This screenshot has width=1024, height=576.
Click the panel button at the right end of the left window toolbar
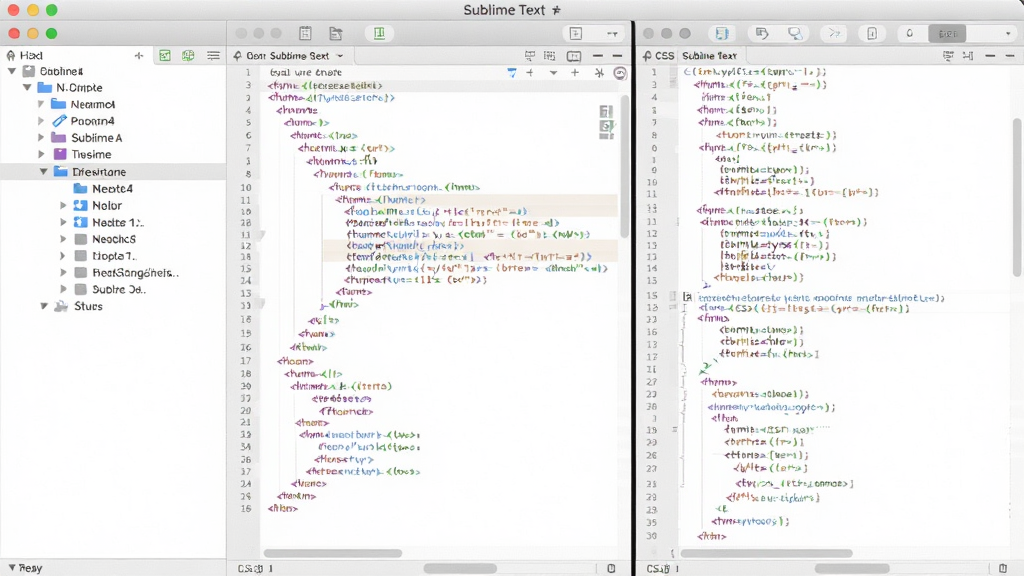pos(575,33)
